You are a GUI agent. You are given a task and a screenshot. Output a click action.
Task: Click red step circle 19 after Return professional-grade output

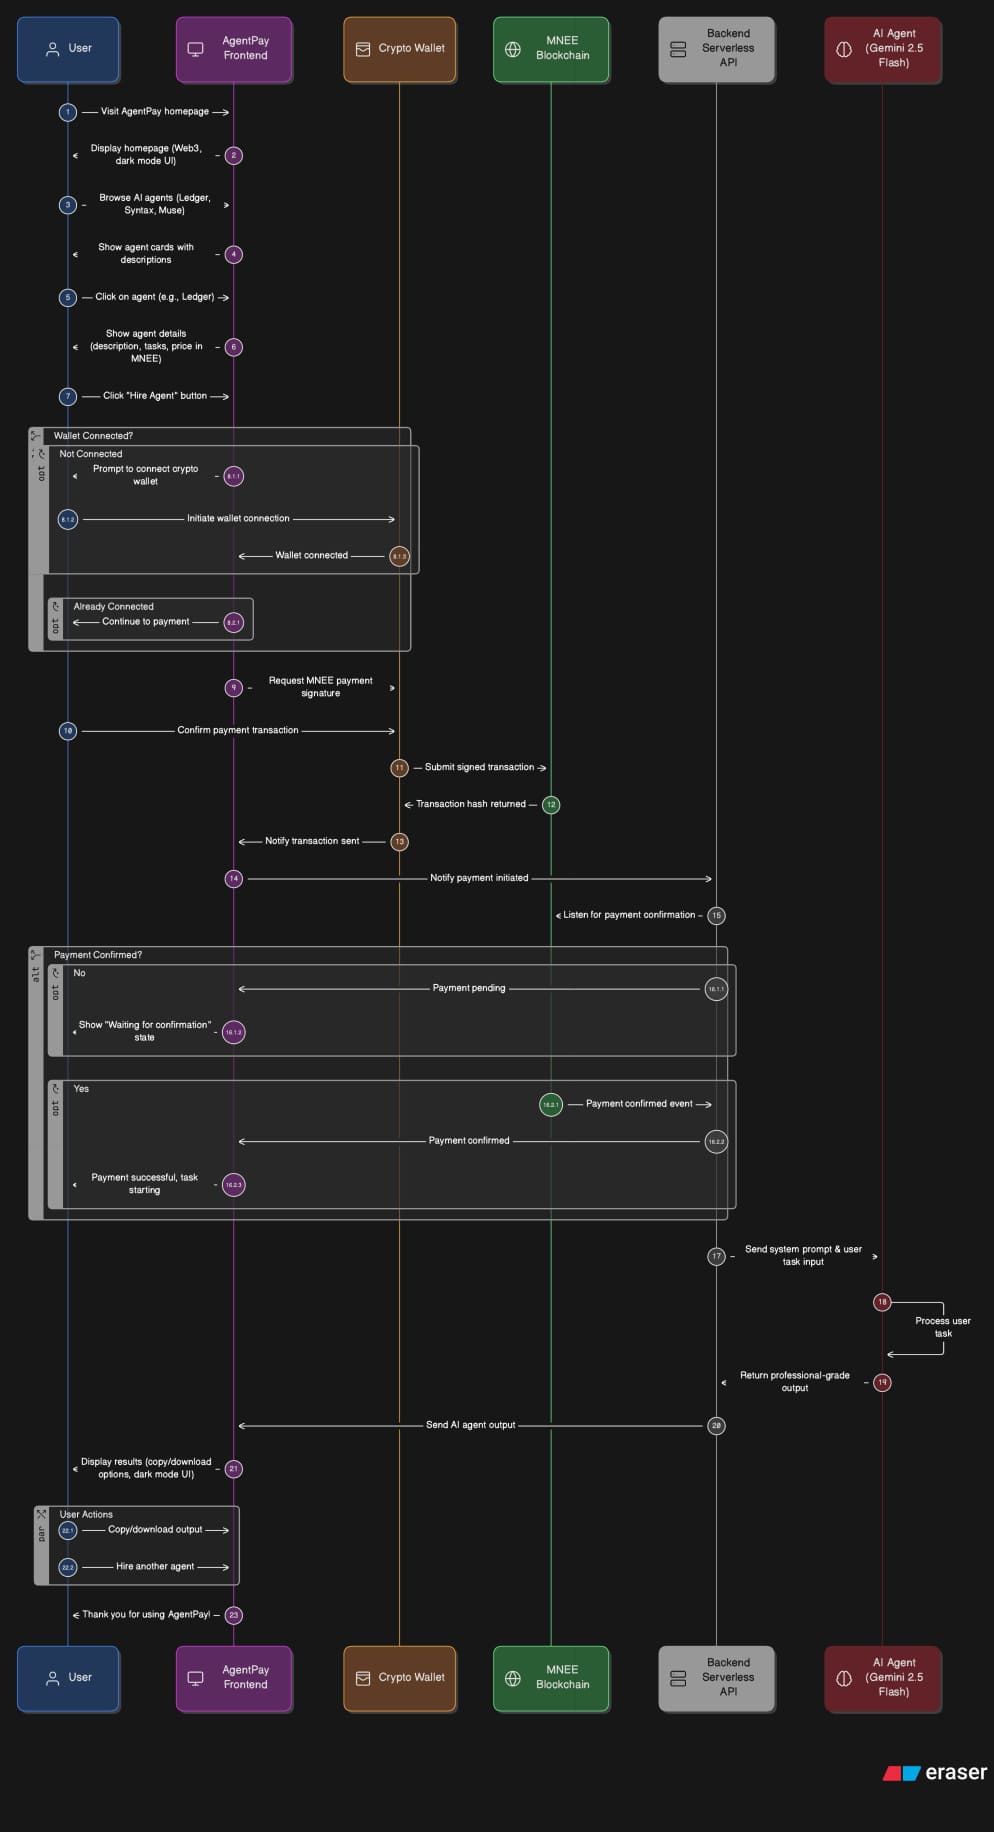click(x=882, y=1383)
